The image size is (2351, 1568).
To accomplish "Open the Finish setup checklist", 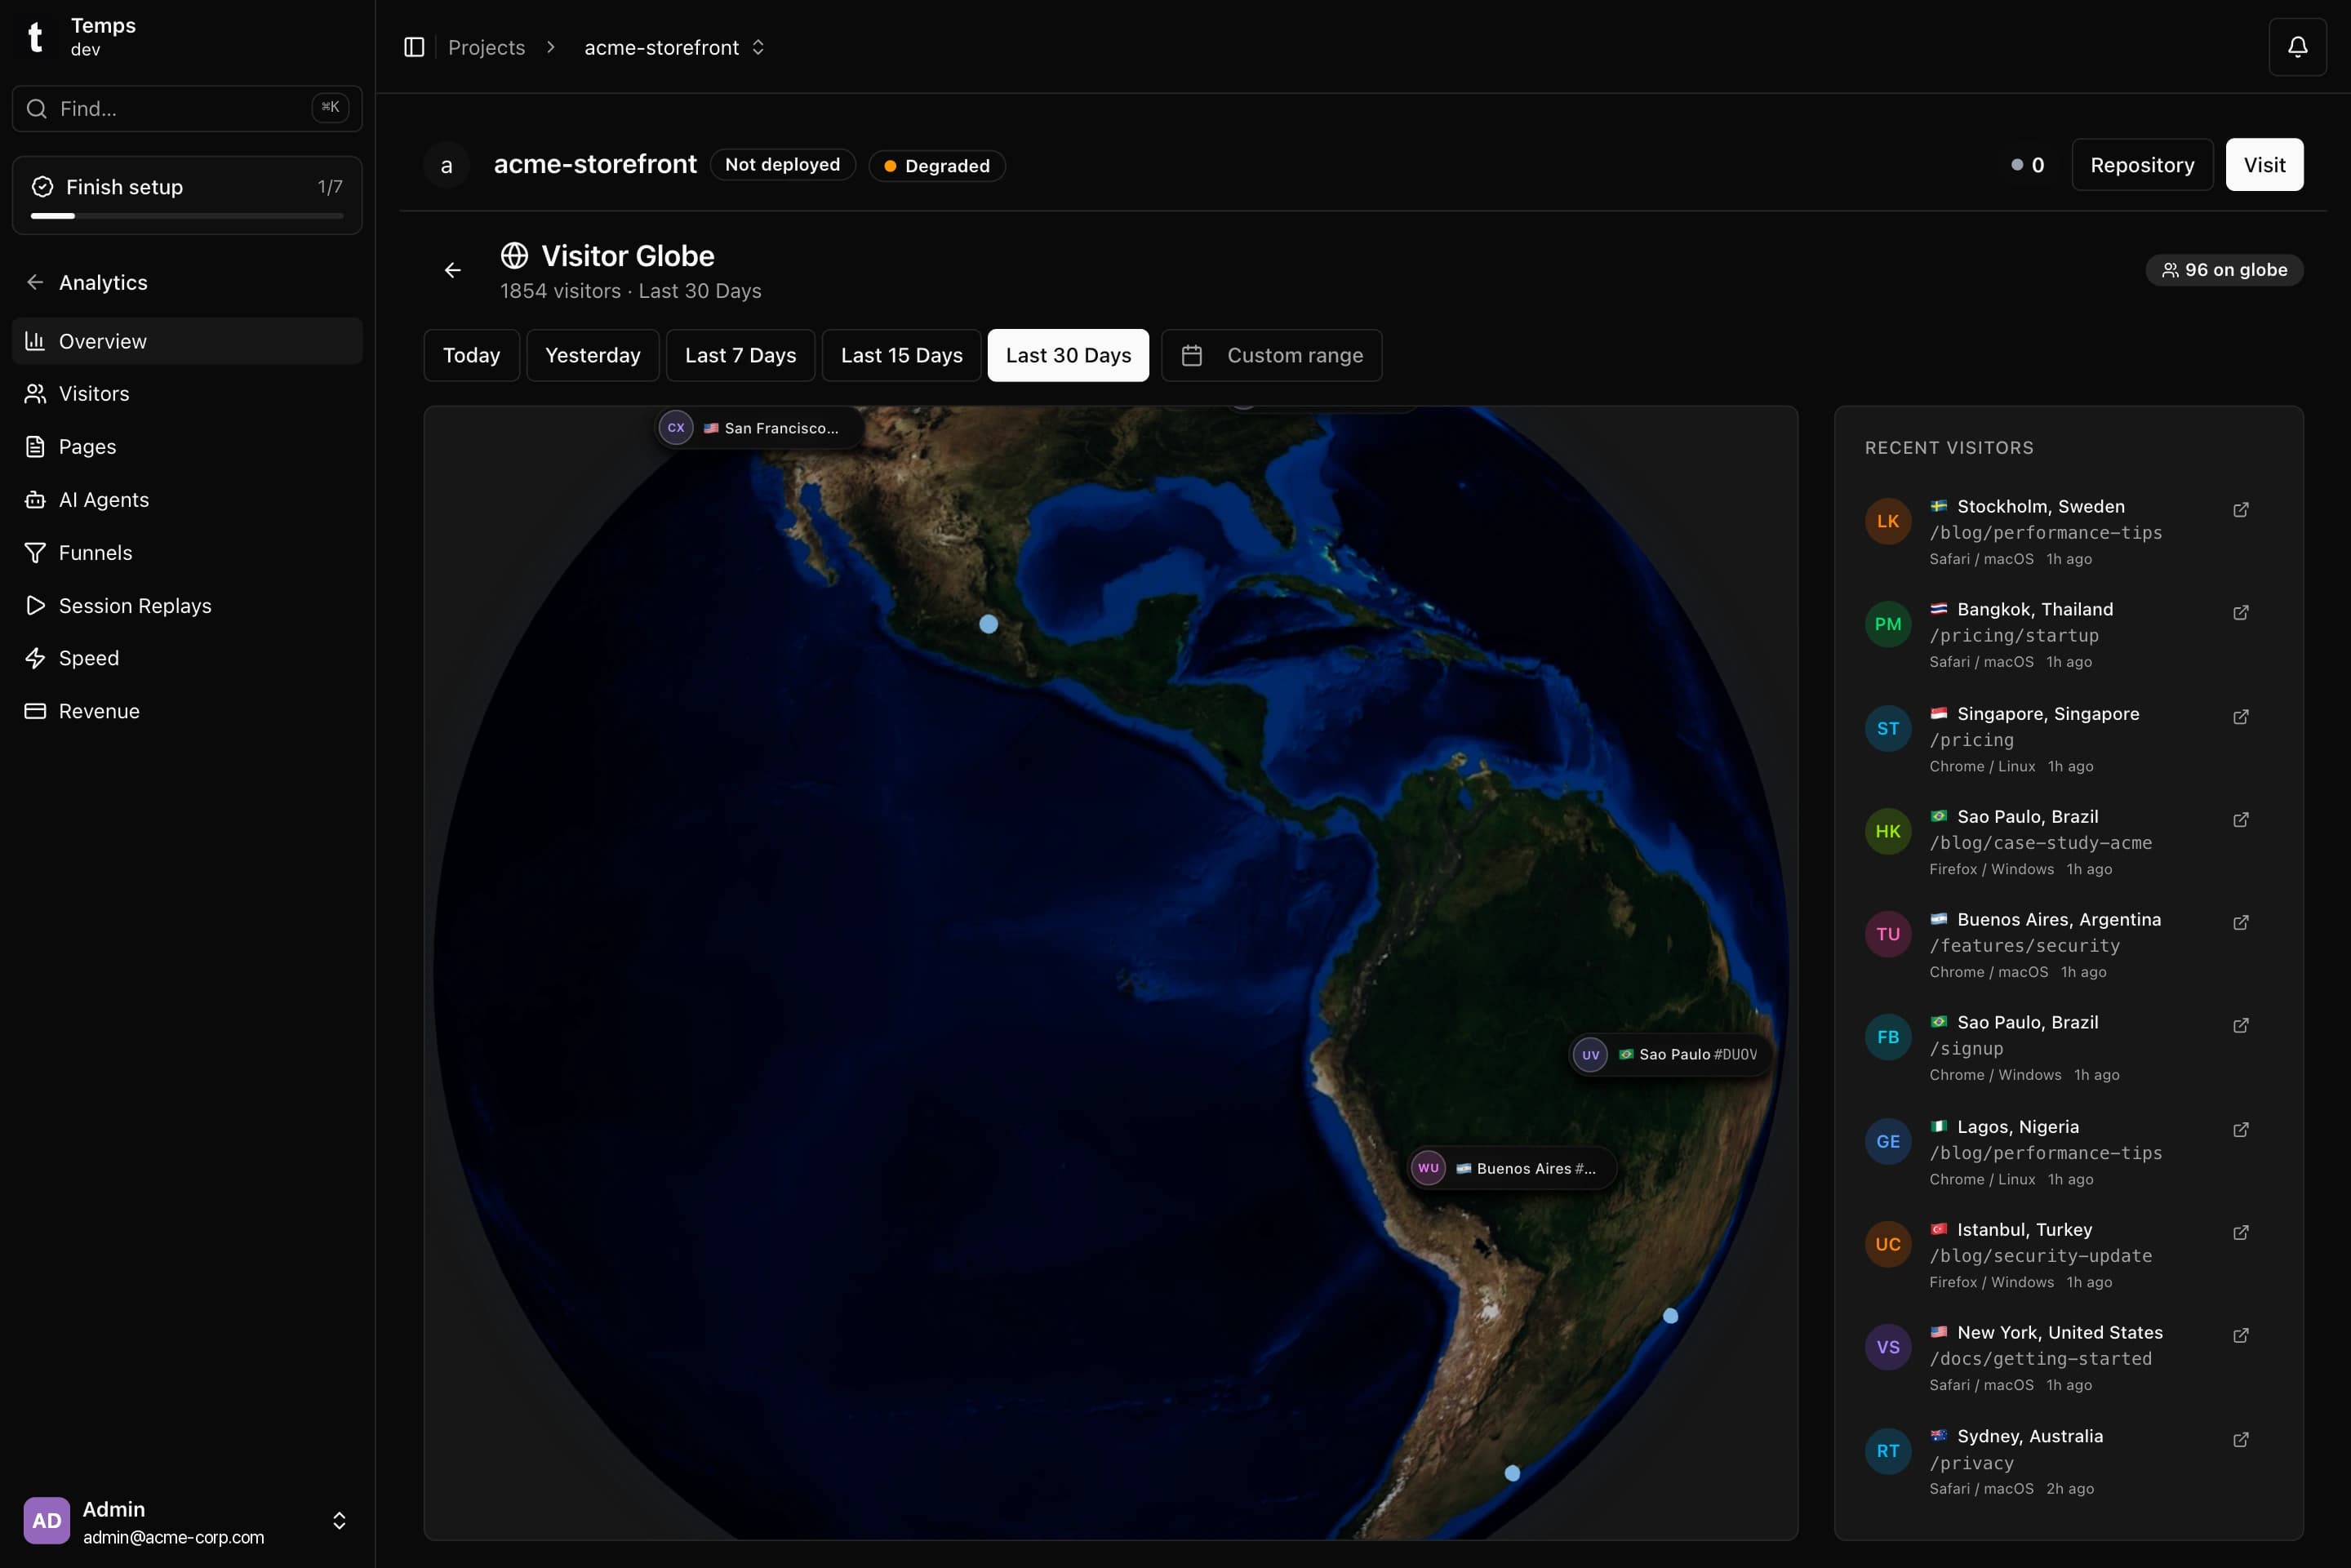I will 187,195.
